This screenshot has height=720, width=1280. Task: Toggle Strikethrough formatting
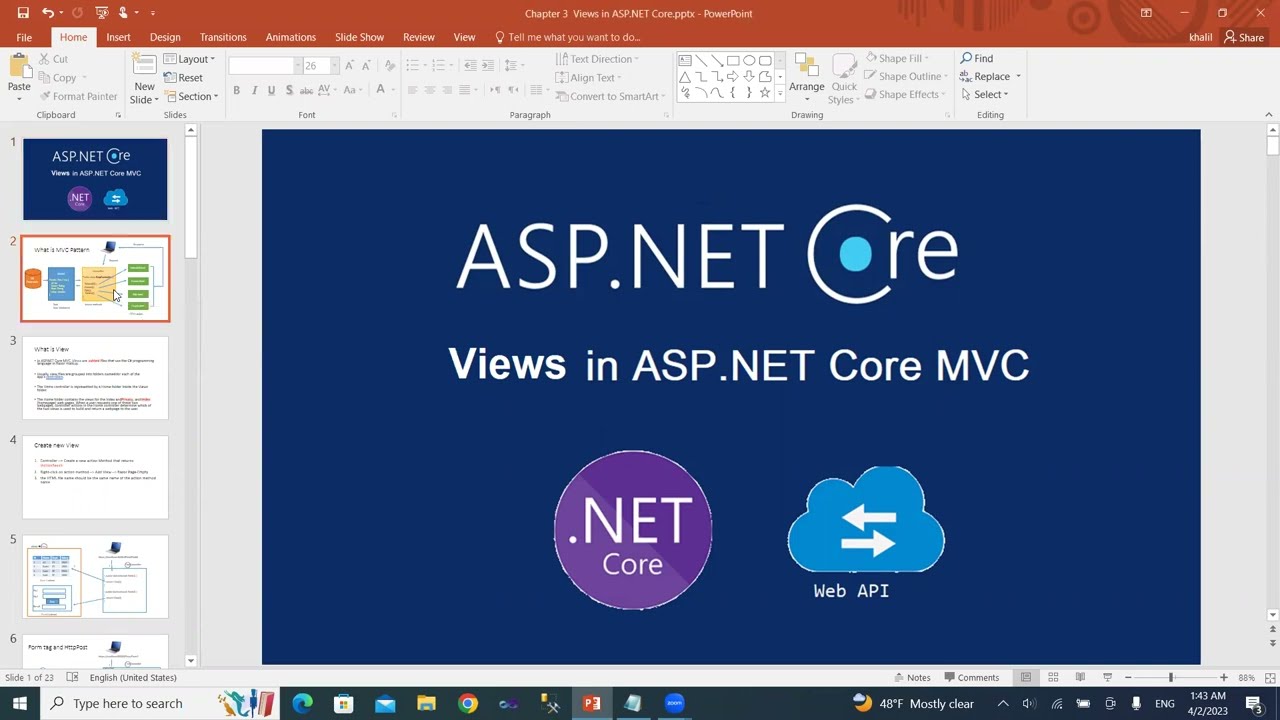coord(307,90)
